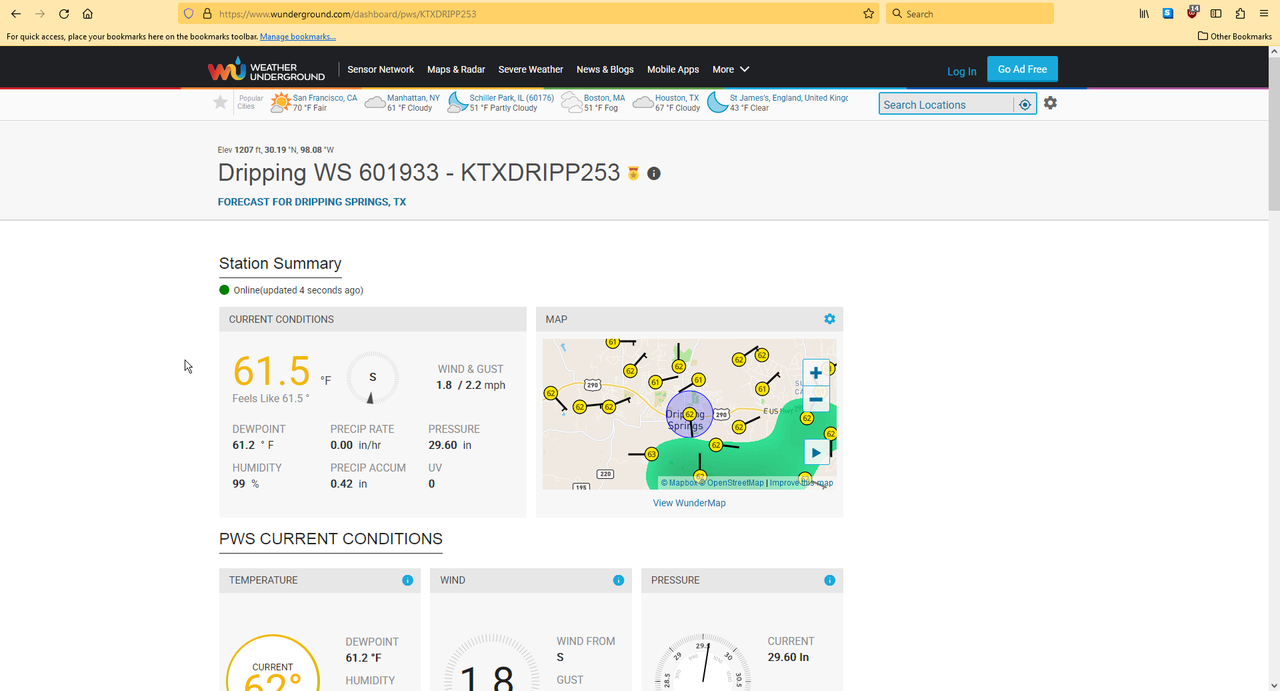Reload the page with the refresh icon

pos(64,14)
